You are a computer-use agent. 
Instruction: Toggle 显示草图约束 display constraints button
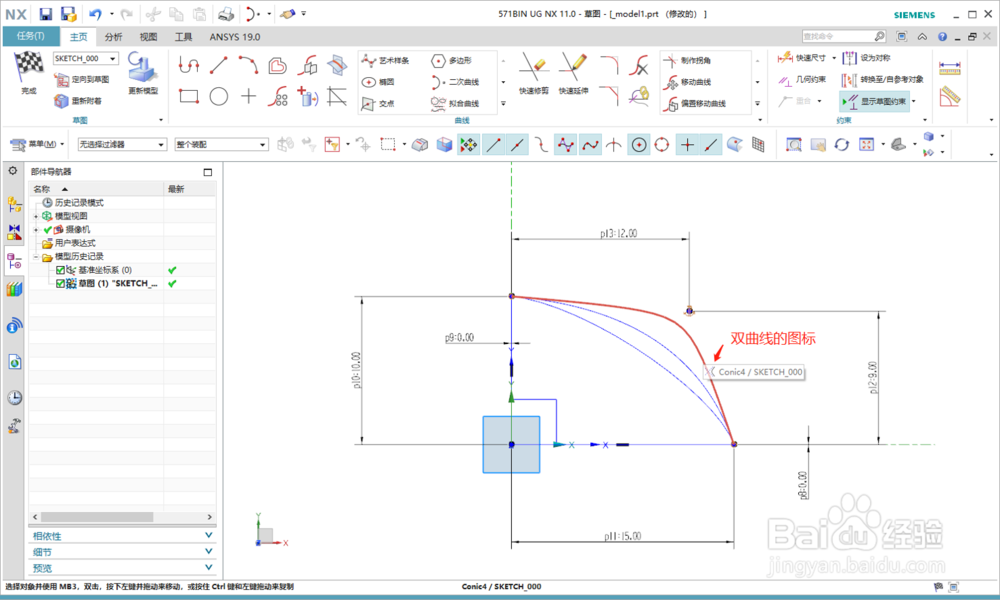pyautogui.click(x=874, y=101)
